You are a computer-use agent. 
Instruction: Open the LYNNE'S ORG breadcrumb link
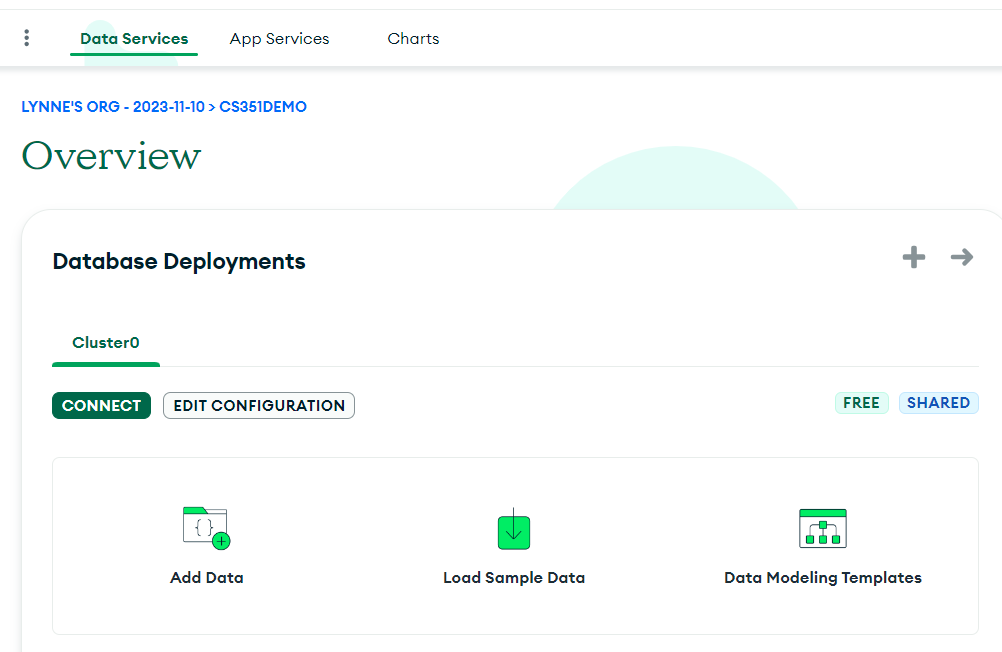click(112, 107)
